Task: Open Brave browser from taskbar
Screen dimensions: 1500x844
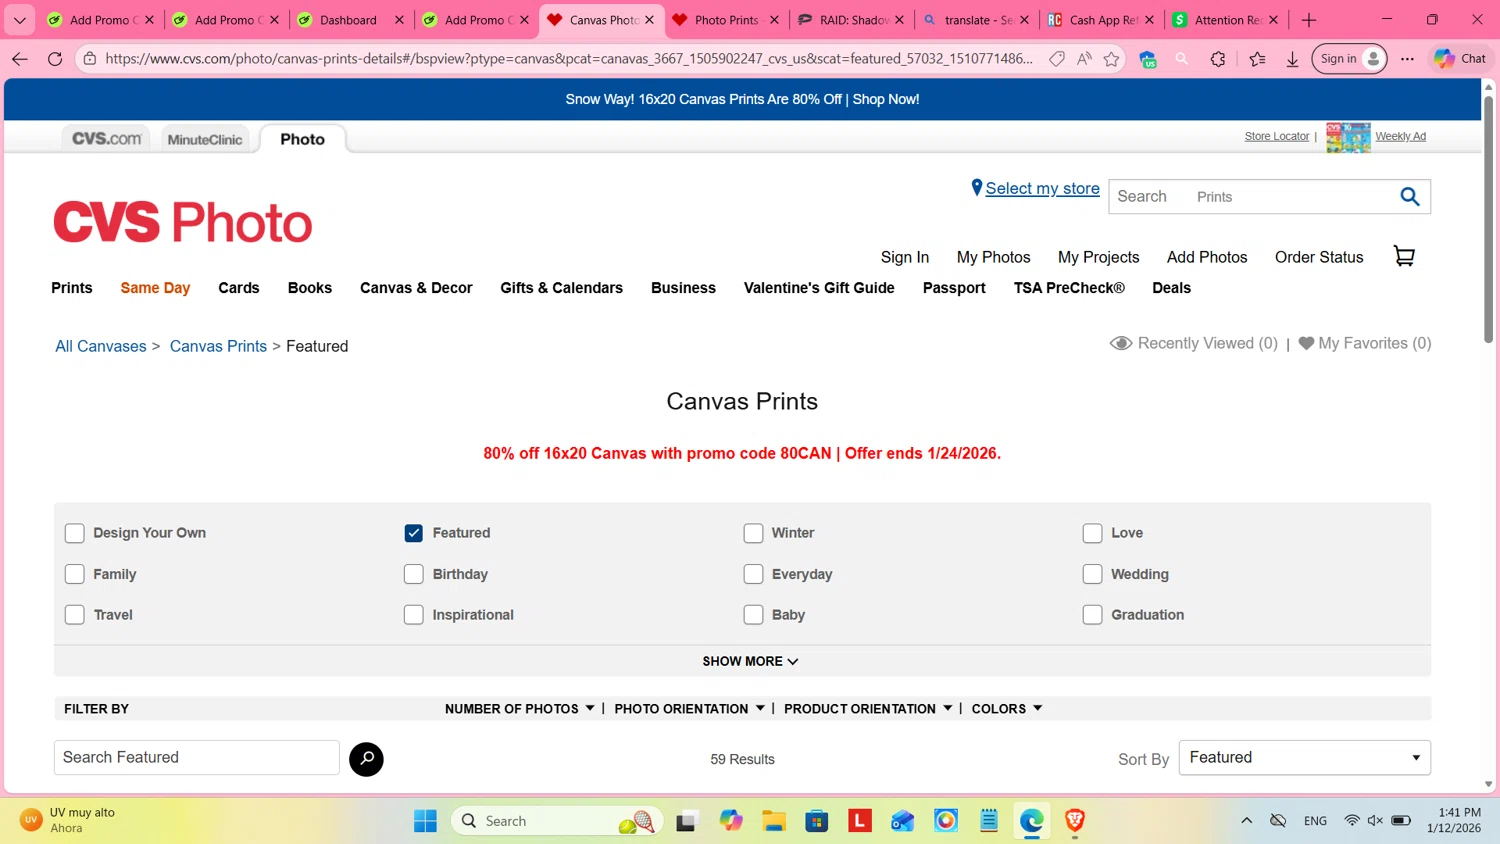Action: pos(1075,821)
